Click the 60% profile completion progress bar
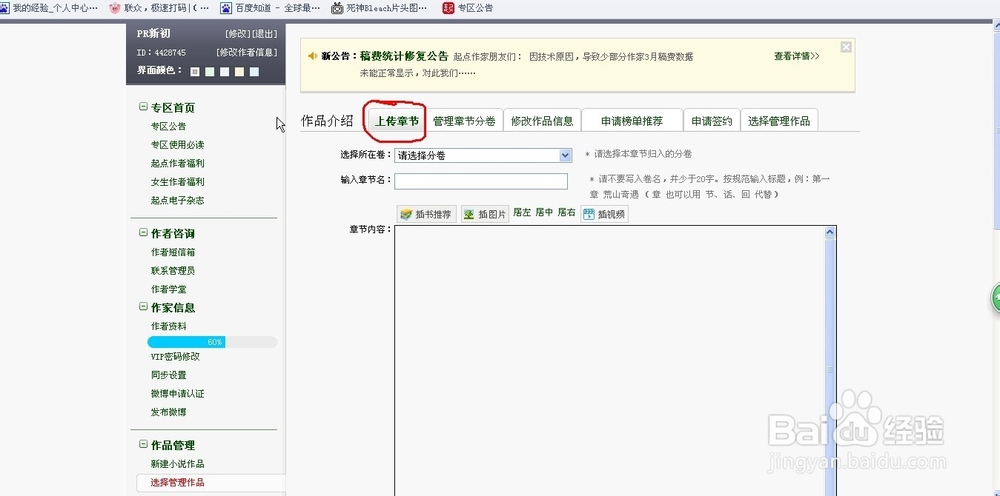 pyautogui.click(x=212, y=342)
